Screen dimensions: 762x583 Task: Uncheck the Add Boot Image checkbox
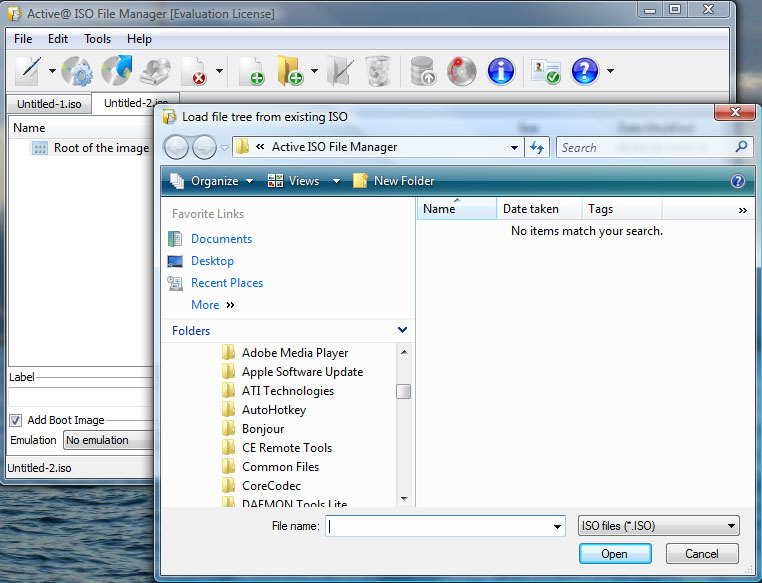pos(16,420)
